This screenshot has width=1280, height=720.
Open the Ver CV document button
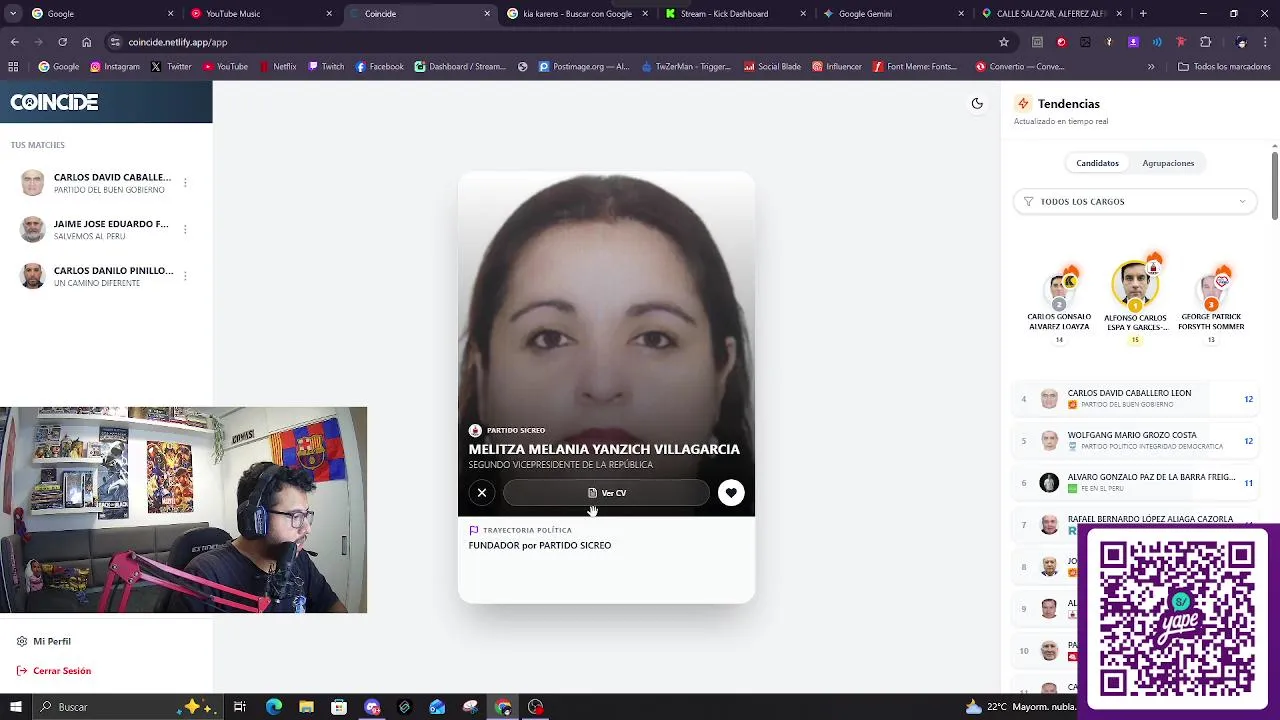(x=606, y=493)
